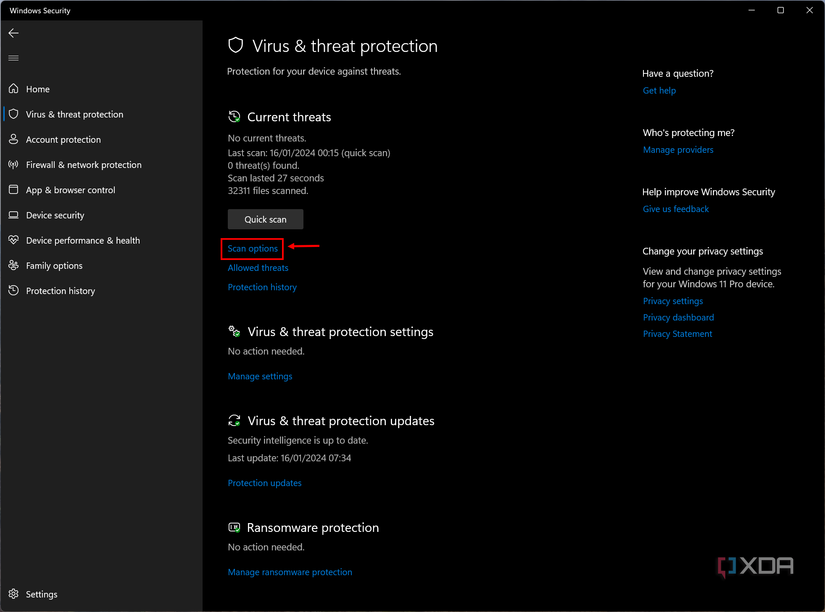The width and height of the screenshot is (825, 612).
Task: Open Settings in sidebar bottom
Action: [42, 594]
